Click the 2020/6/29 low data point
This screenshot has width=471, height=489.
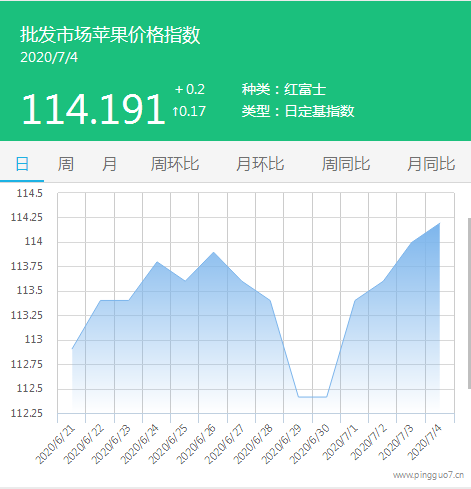(298, 397)
